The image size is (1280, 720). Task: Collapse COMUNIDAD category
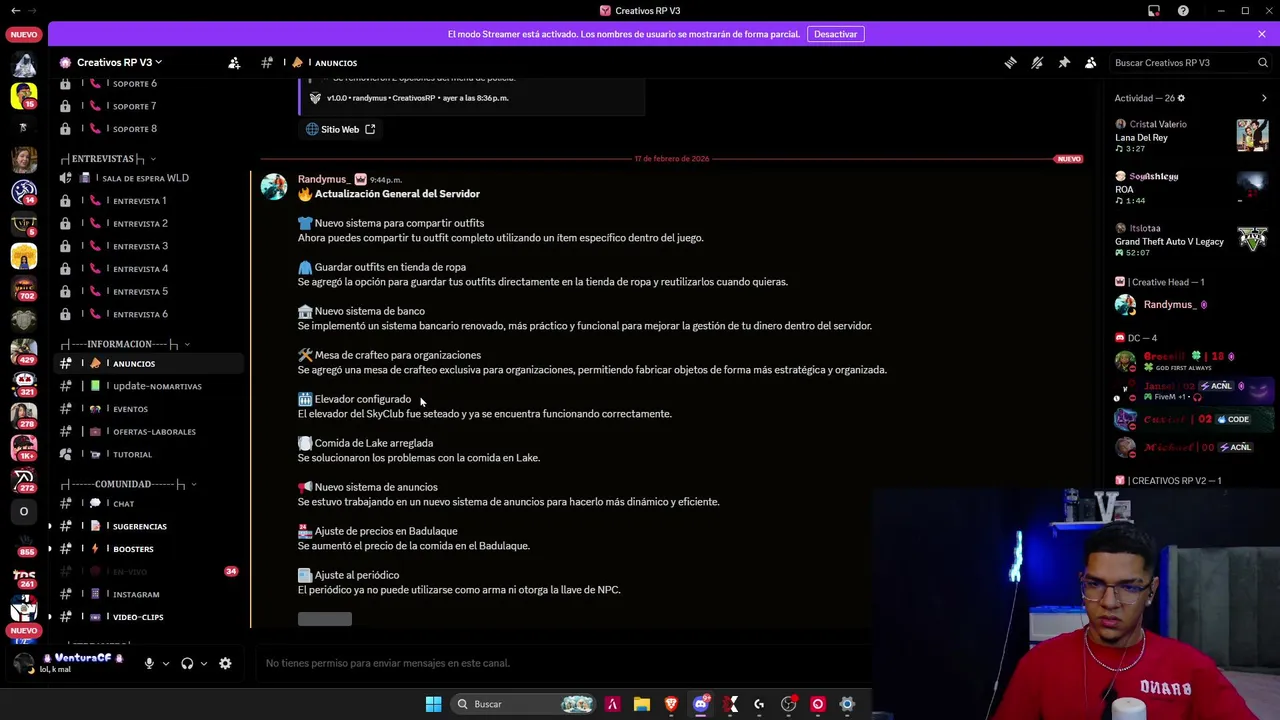coord(128,484)
